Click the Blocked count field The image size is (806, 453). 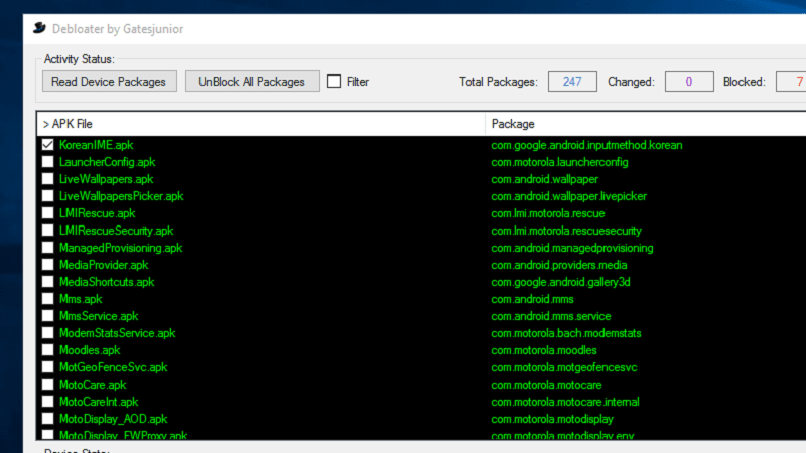coord(791,82)
